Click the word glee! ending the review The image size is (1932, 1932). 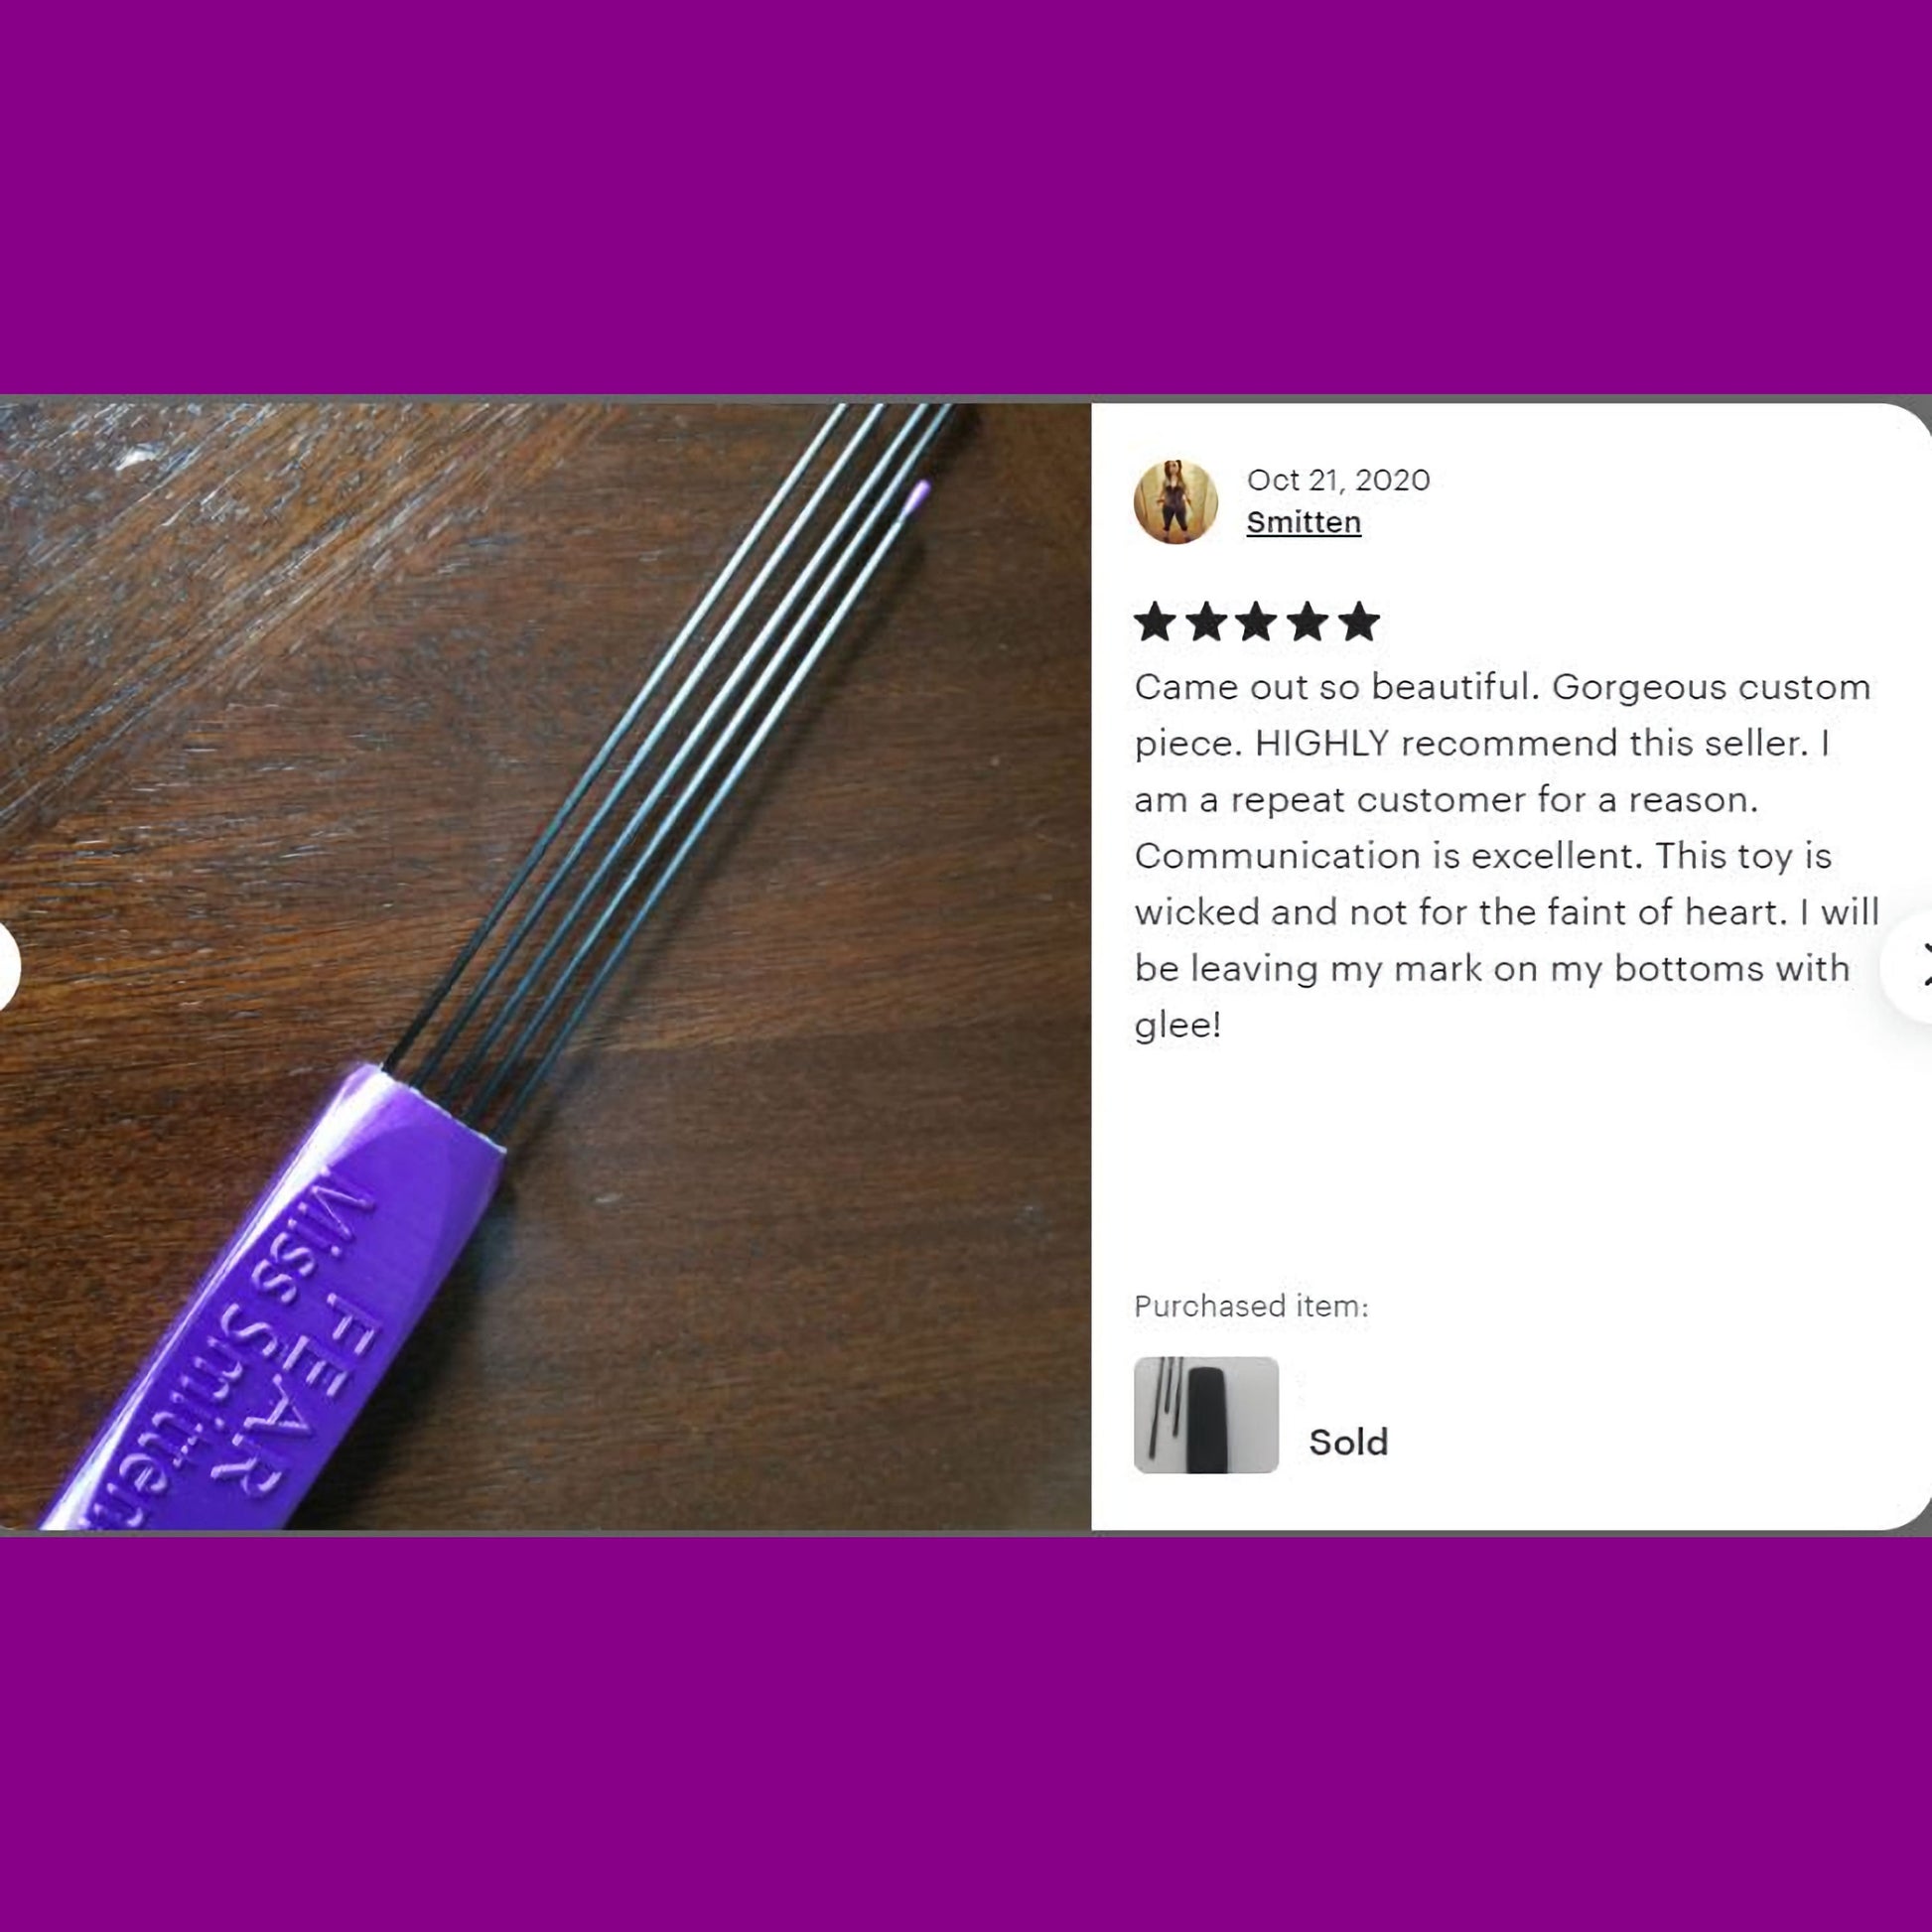tap(1178, 1025)
